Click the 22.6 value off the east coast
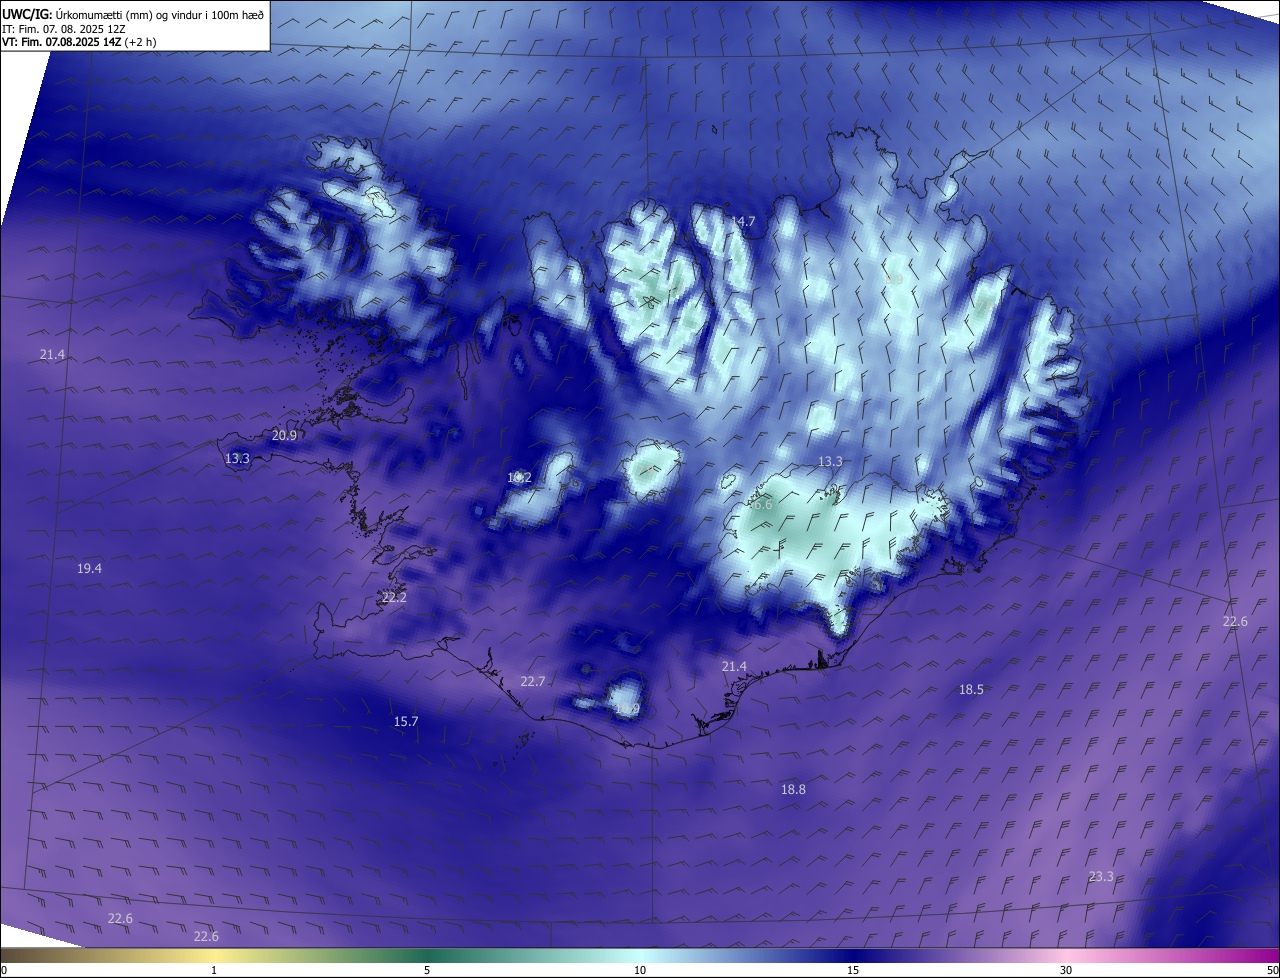 (x=1235, y=621)
